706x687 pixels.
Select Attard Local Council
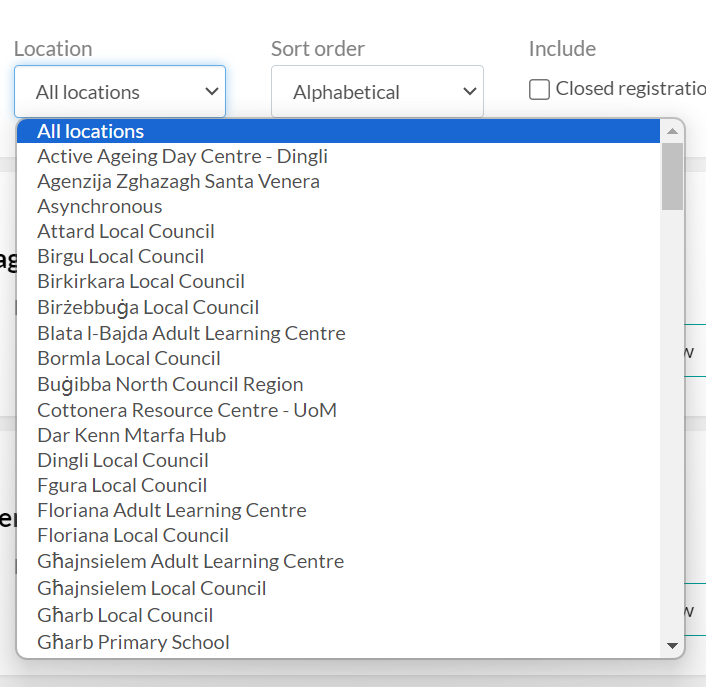click(126, 231)
